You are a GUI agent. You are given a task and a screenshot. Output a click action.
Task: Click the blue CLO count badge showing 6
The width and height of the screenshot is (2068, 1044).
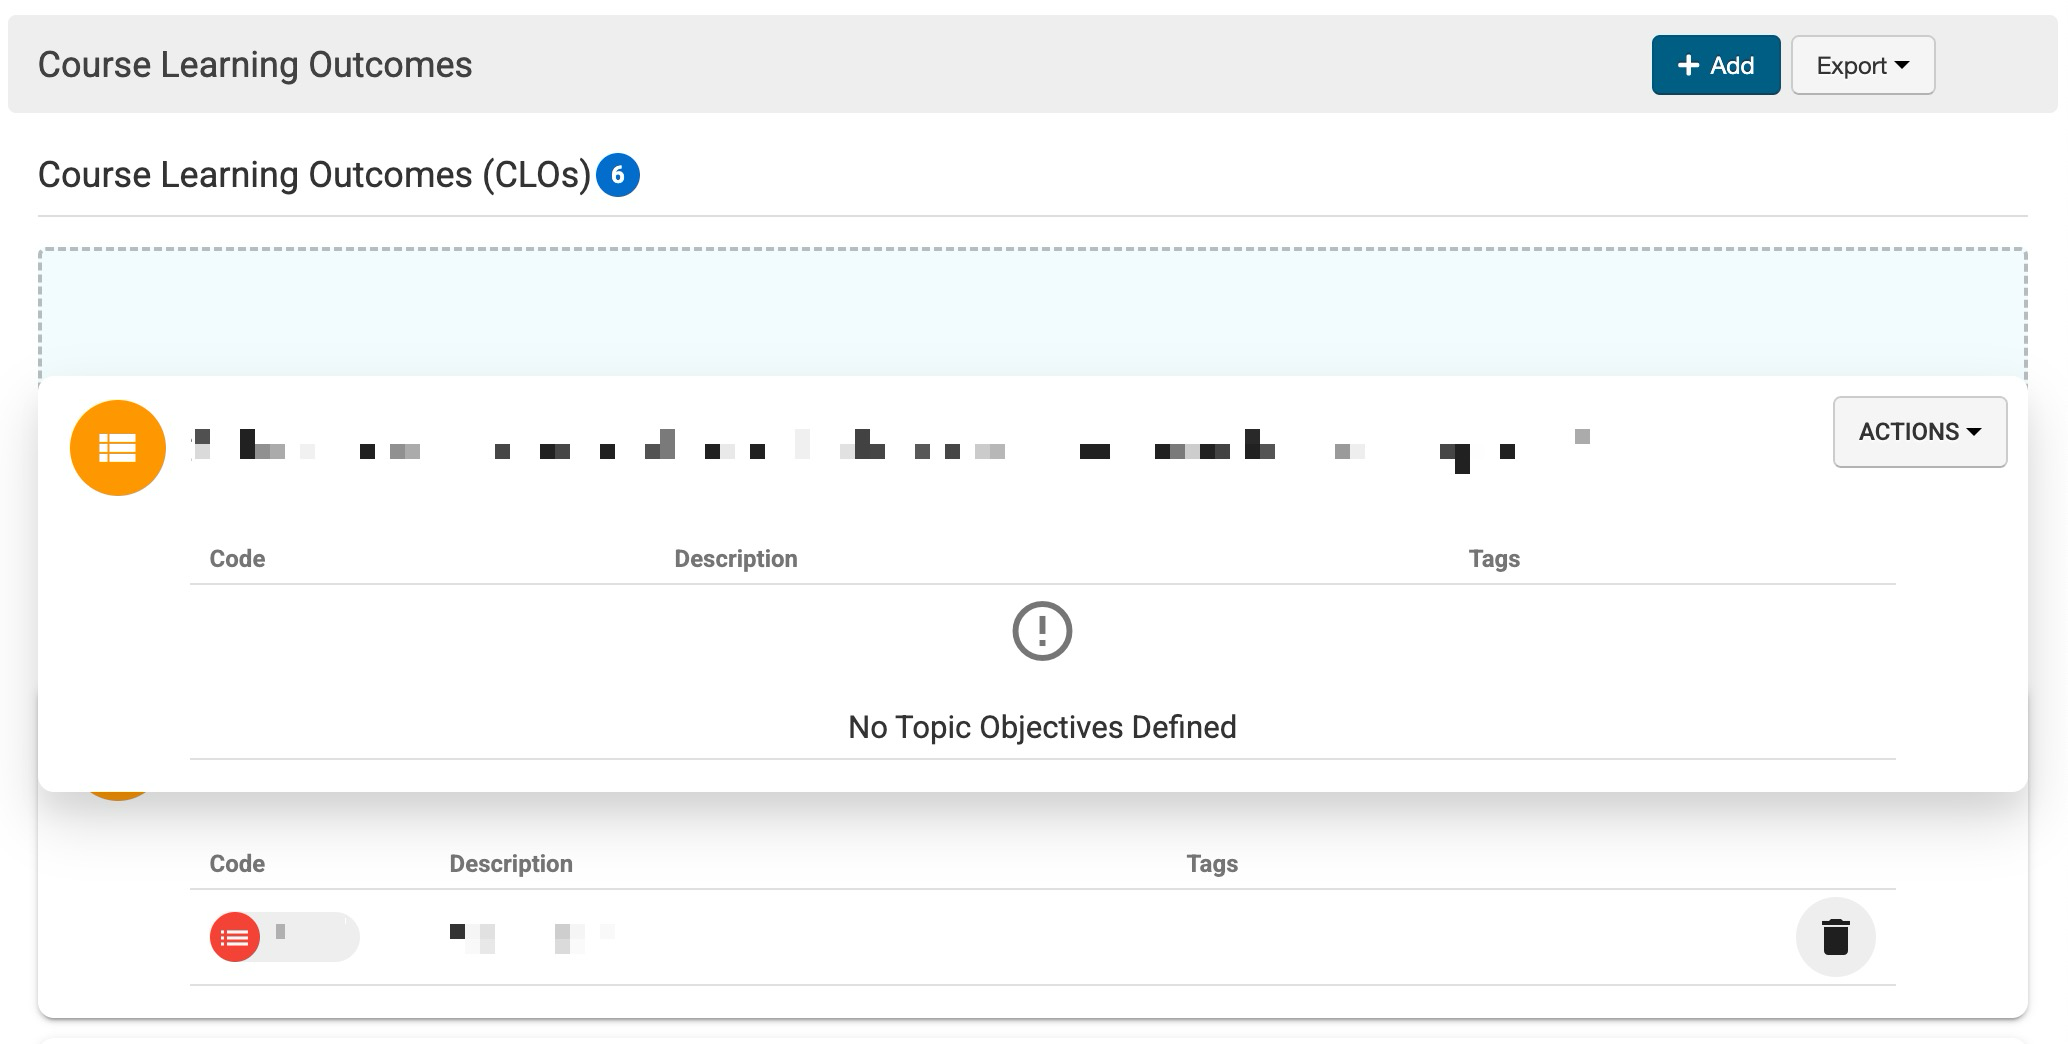617,175
